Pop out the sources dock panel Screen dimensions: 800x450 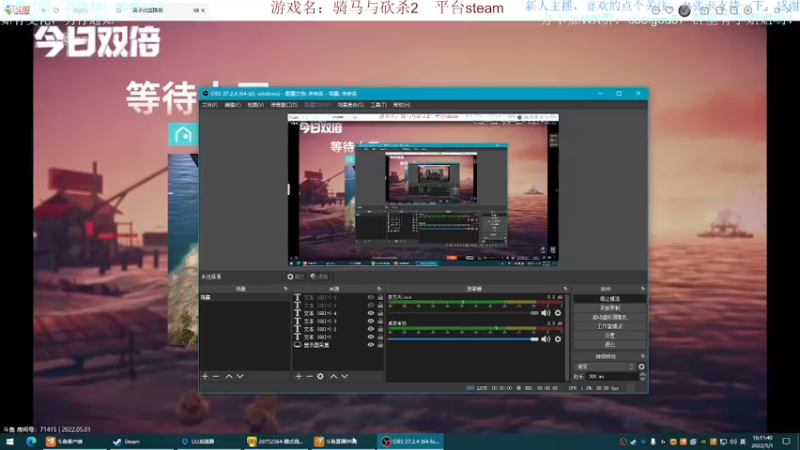(x=379, y=289)
